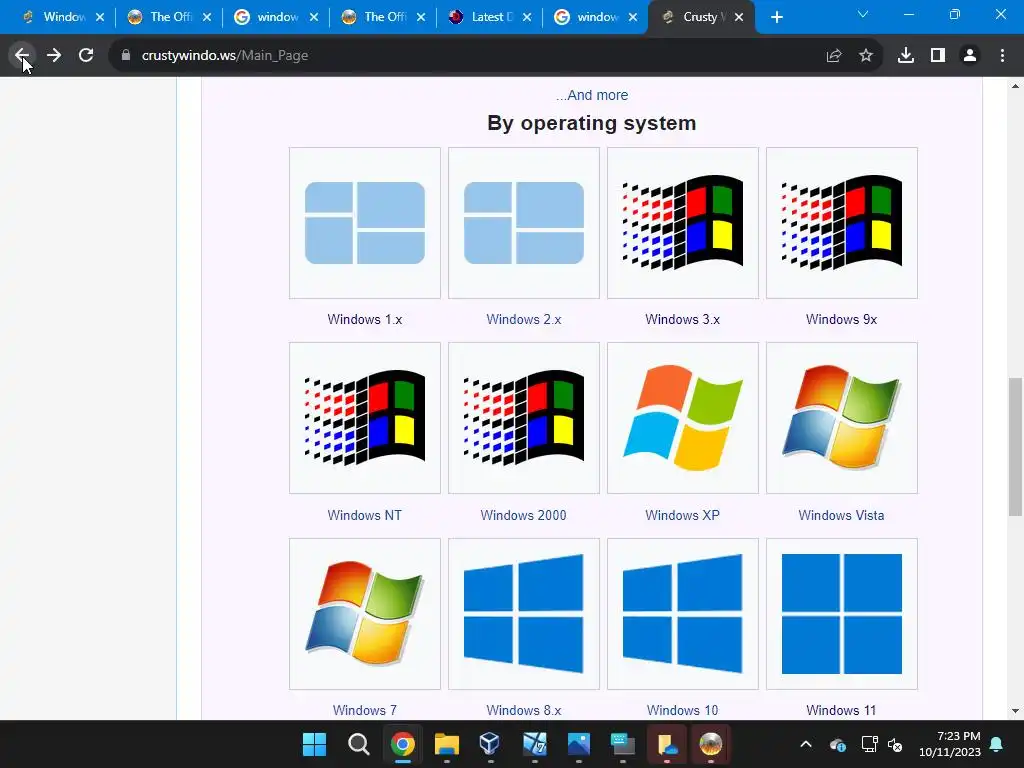Open the Windows Vista logo thumbnail
The image size is (1024, 768).
pyautogui.click(x=842, y=418)
